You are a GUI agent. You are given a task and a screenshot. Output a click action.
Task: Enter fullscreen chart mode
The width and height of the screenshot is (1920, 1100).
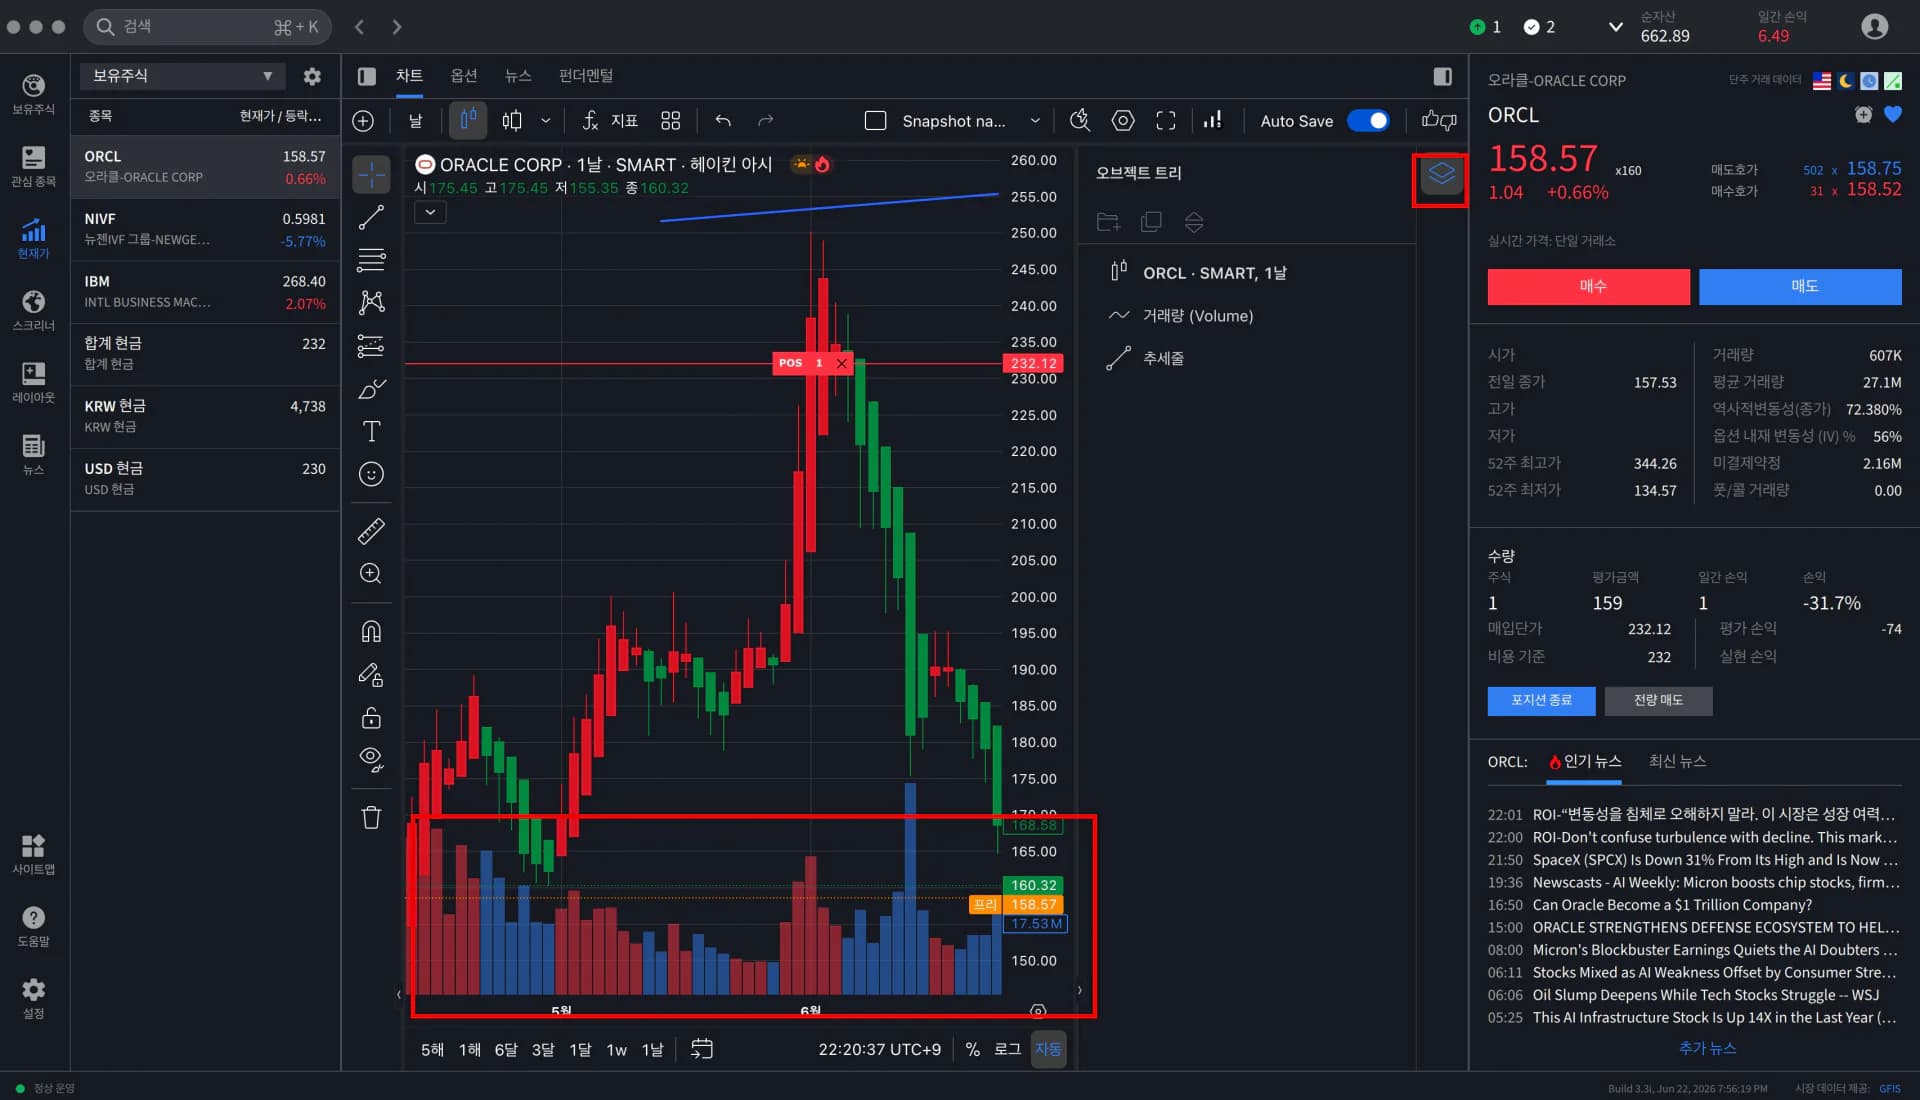tap(1166, 121)
